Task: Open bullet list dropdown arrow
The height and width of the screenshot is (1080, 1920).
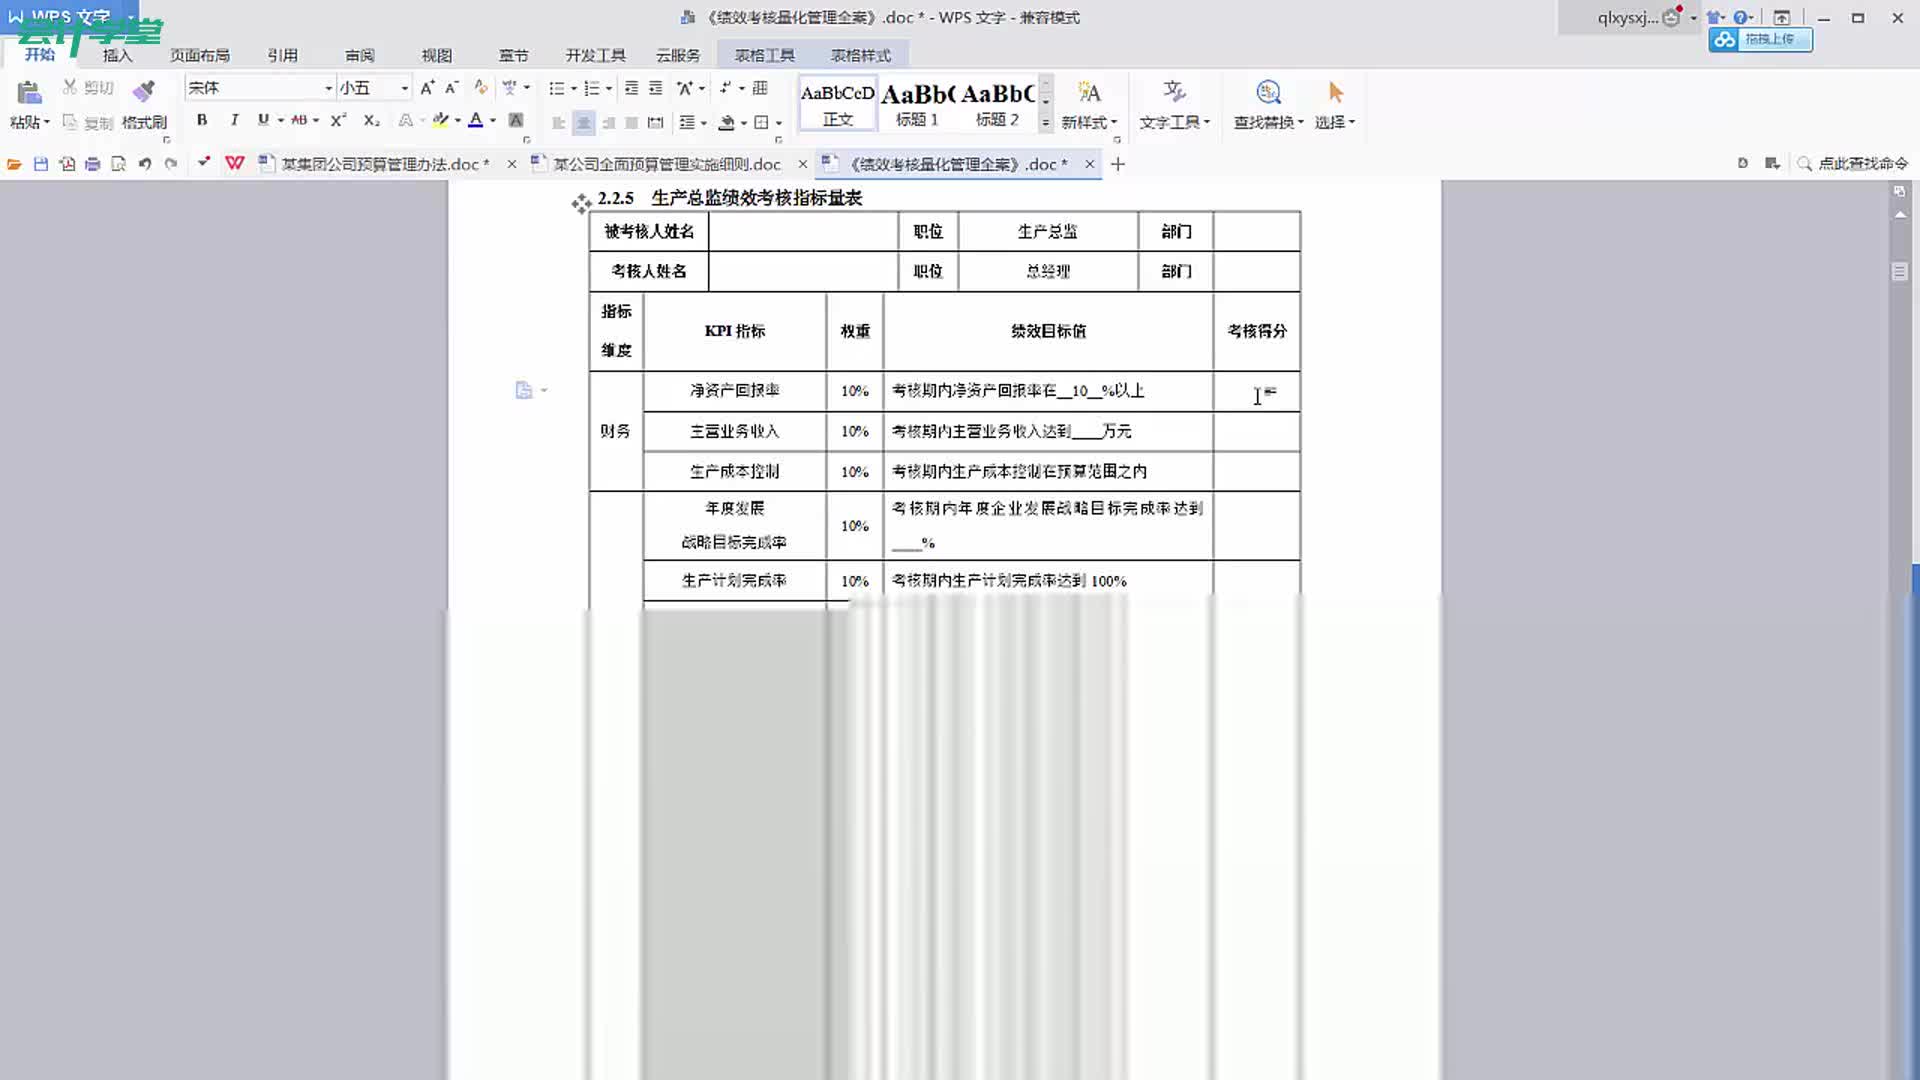Action: click(x=574, y=88)
